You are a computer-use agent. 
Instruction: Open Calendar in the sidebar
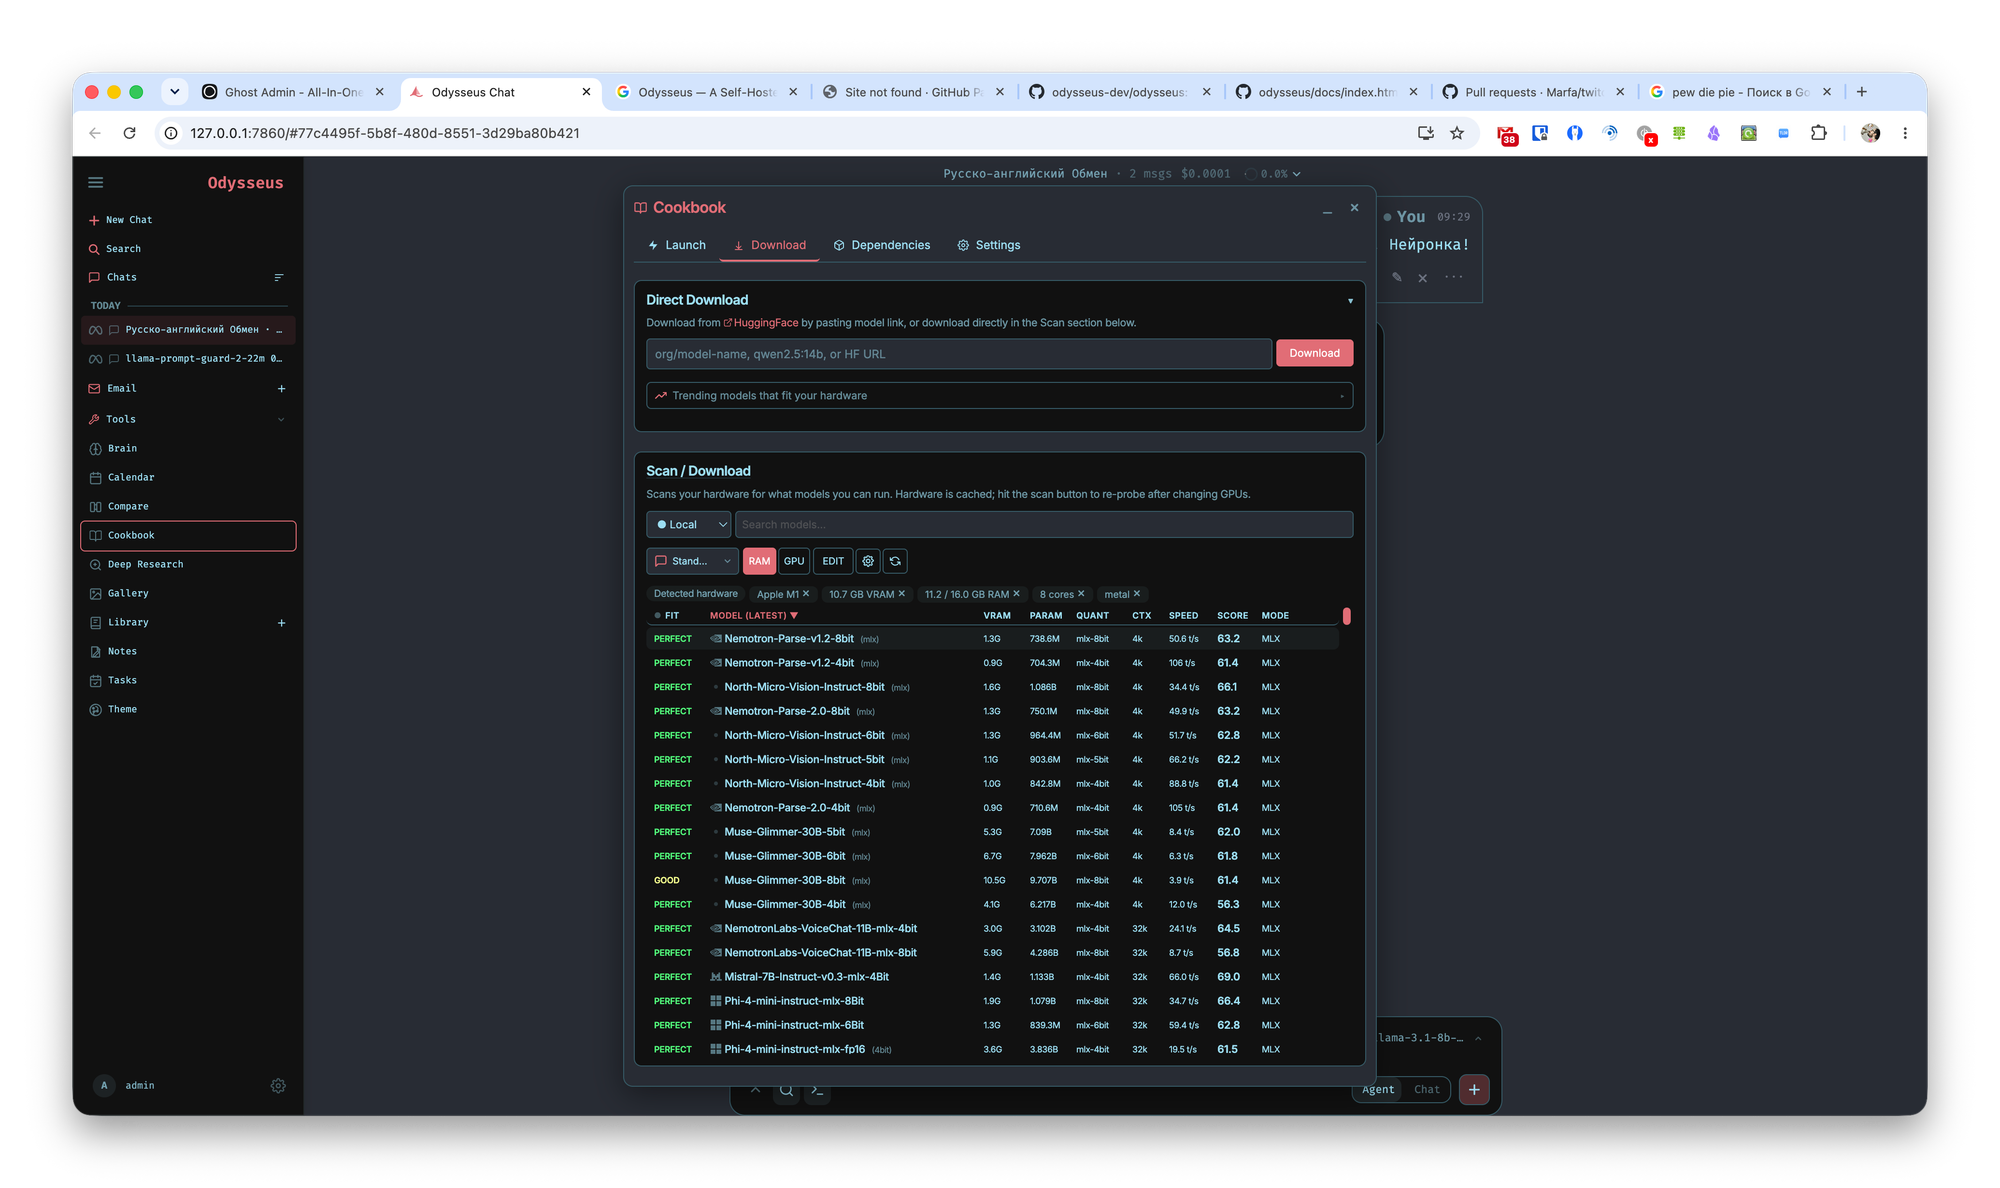(131, 478)
